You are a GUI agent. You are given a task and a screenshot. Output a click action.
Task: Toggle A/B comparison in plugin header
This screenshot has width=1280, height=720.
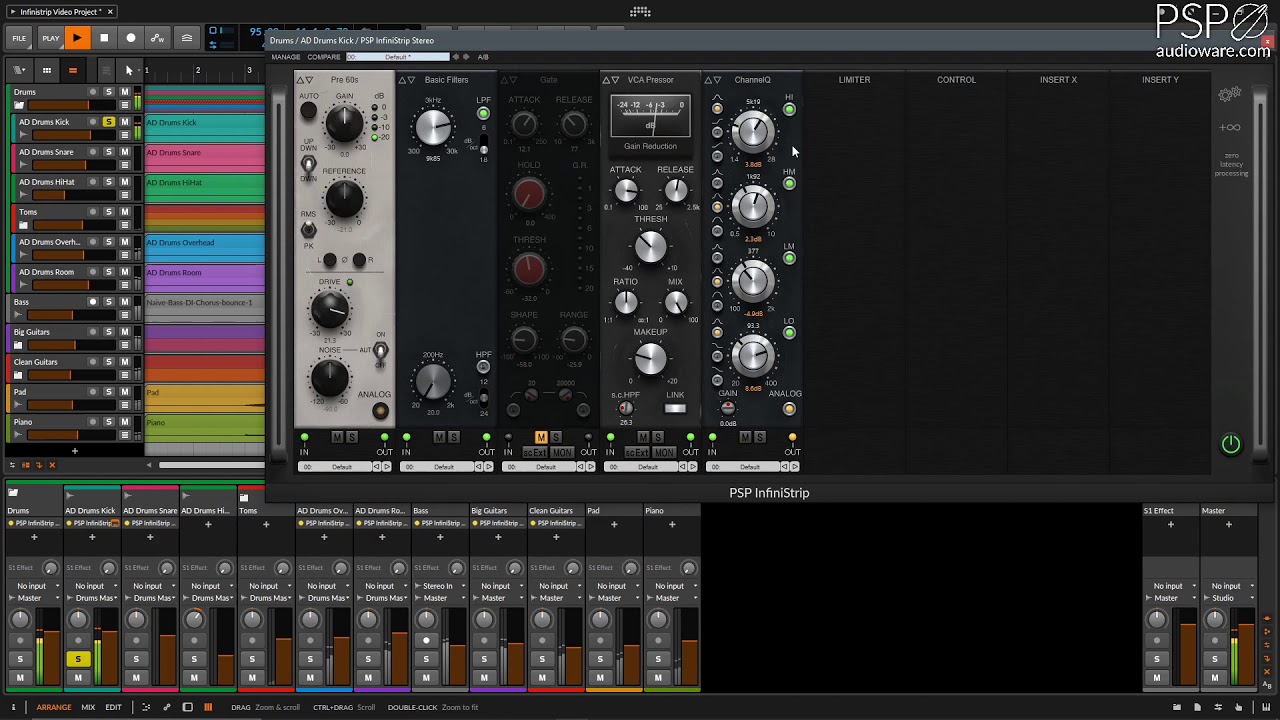click(x=483, y=57)
